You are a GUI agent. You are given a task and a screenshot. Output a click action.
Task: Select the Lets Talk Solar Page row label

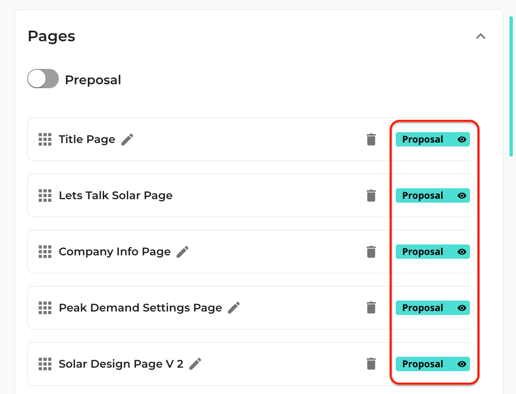click(116, 195)
